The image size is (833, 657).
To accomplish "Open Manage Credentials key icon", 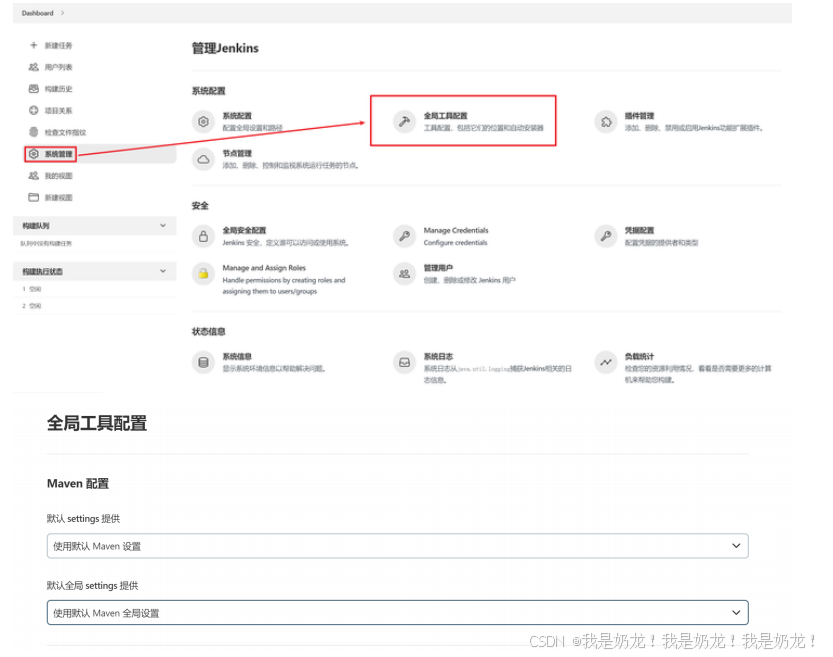I will click(404, 236).
